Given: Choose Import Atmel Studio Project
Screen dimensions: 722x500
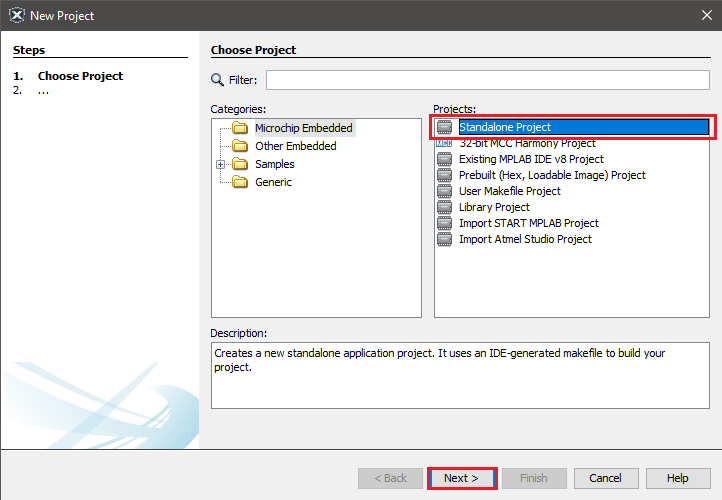Looking at the screenshot, I should 525,239.
